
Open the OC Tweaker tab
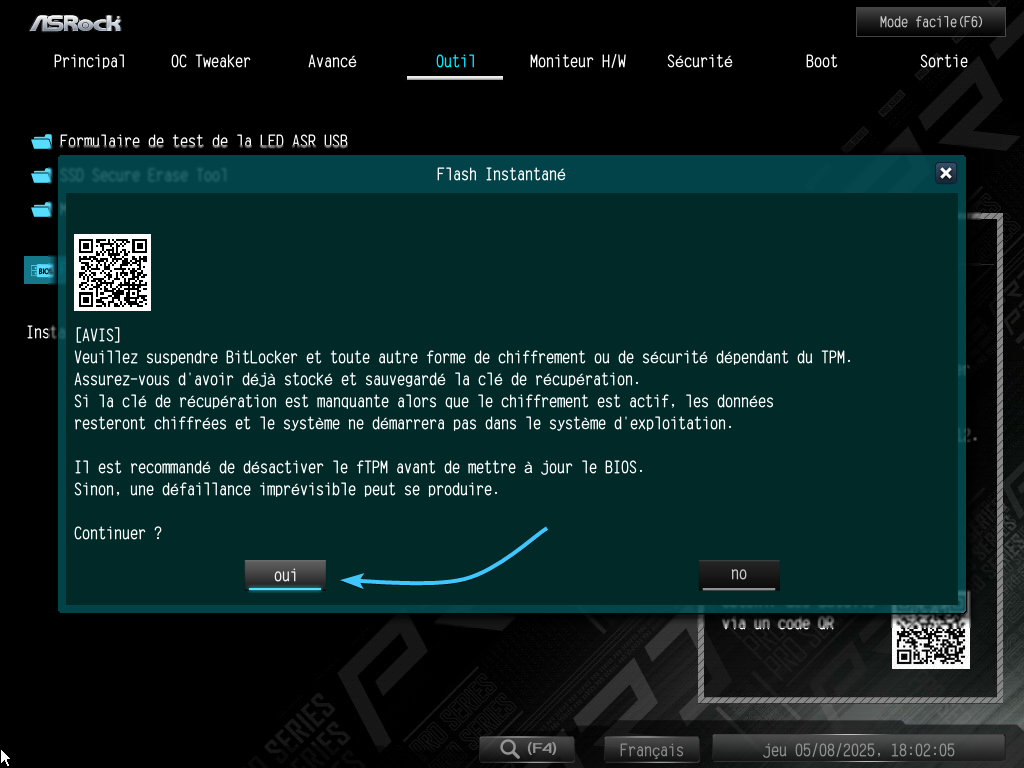(x=210, y=61)
